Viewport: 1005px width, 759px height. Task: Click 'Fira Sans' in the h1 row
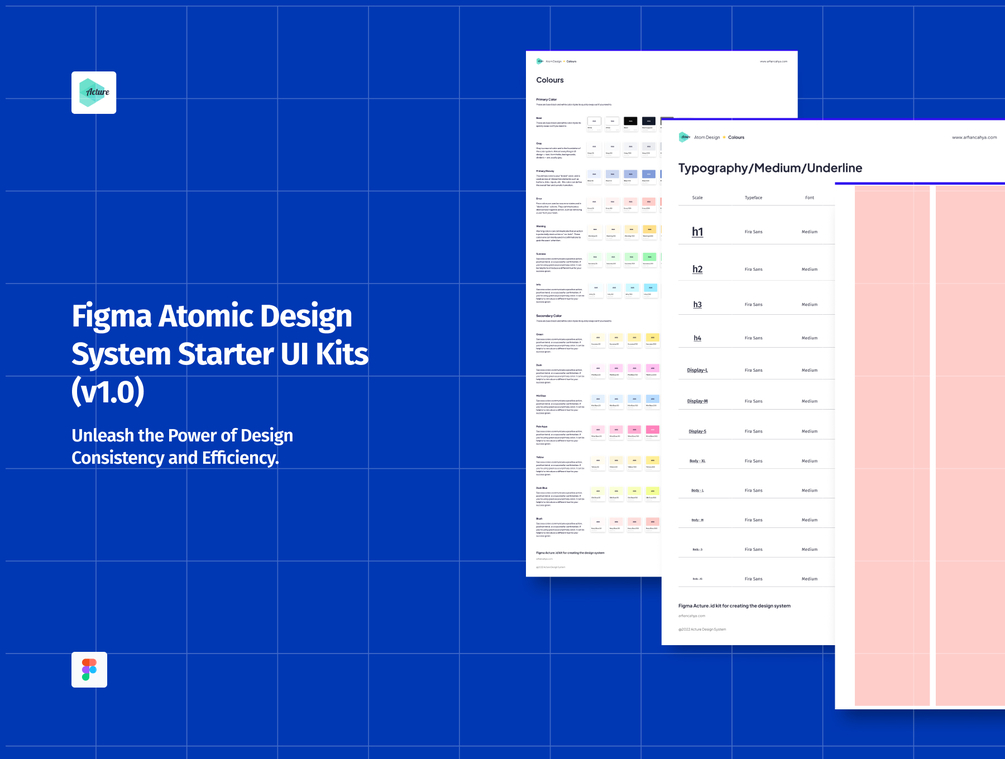(x=753, y=231)
